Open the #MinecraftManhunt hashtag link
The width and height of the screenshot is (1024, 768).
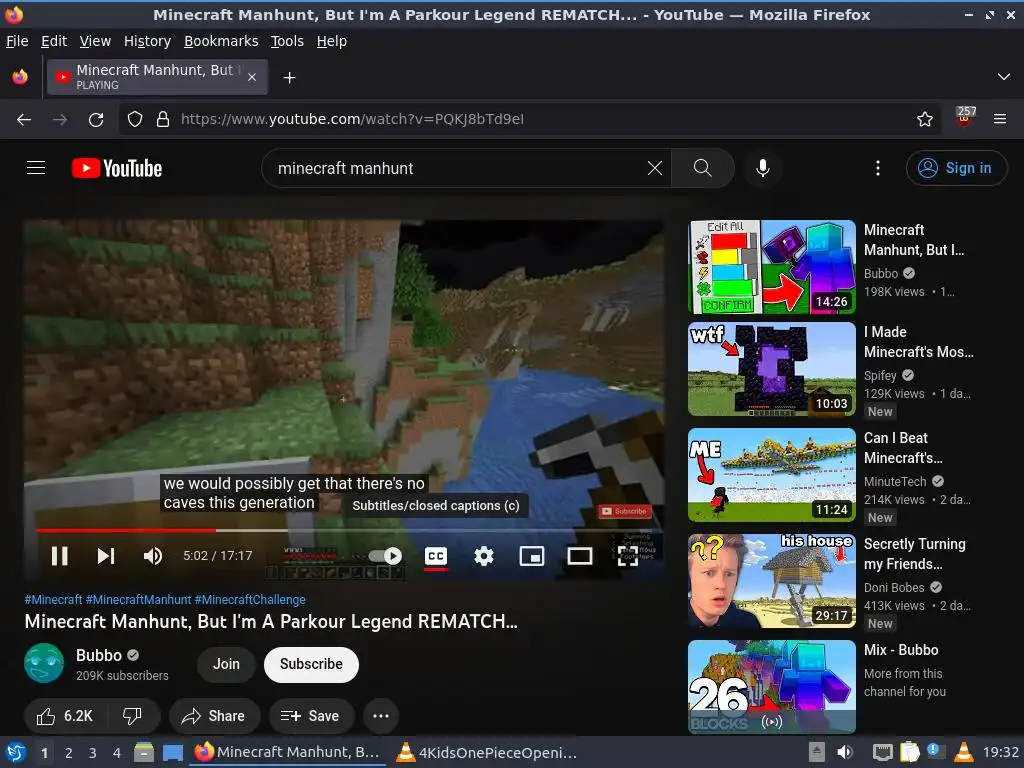tap(138, 600)
